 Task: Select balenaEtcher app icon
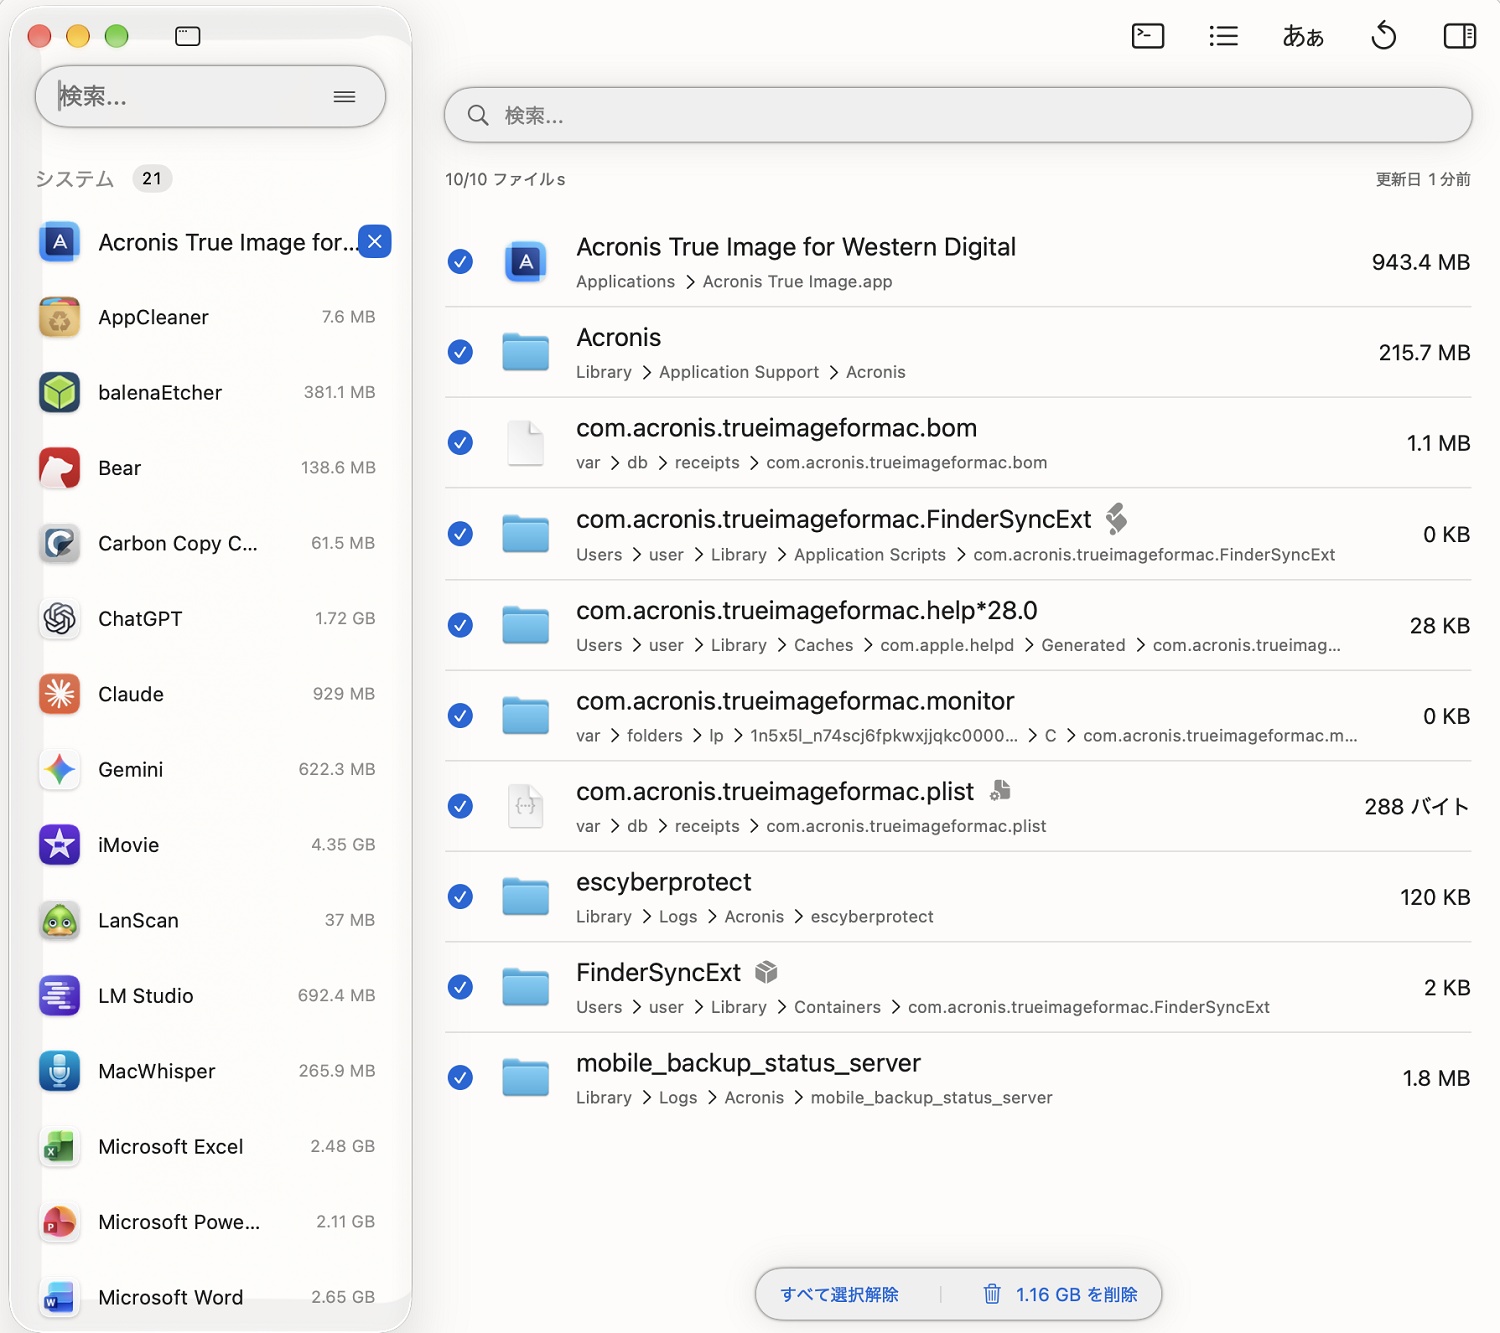coord(60,393)
